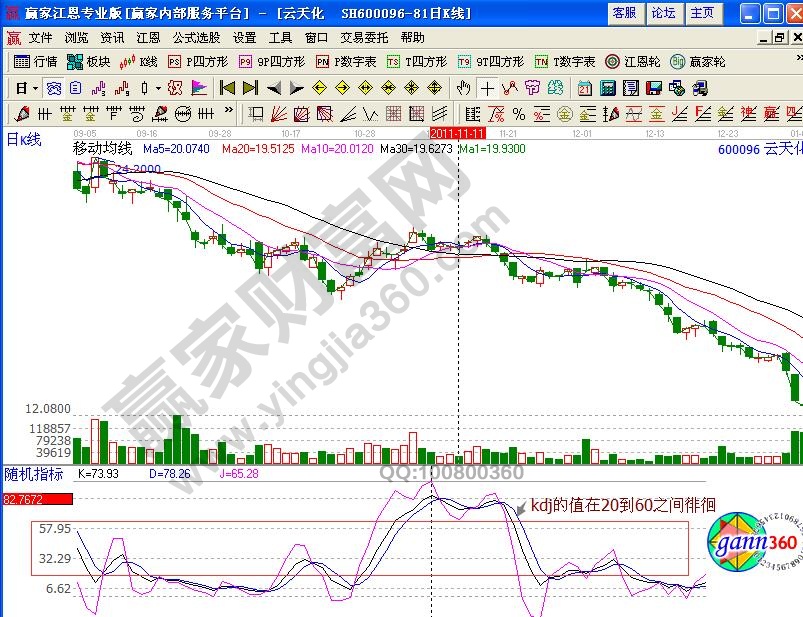Click the 主页 homepage button
803x617 pixels.
pos(702,13)
